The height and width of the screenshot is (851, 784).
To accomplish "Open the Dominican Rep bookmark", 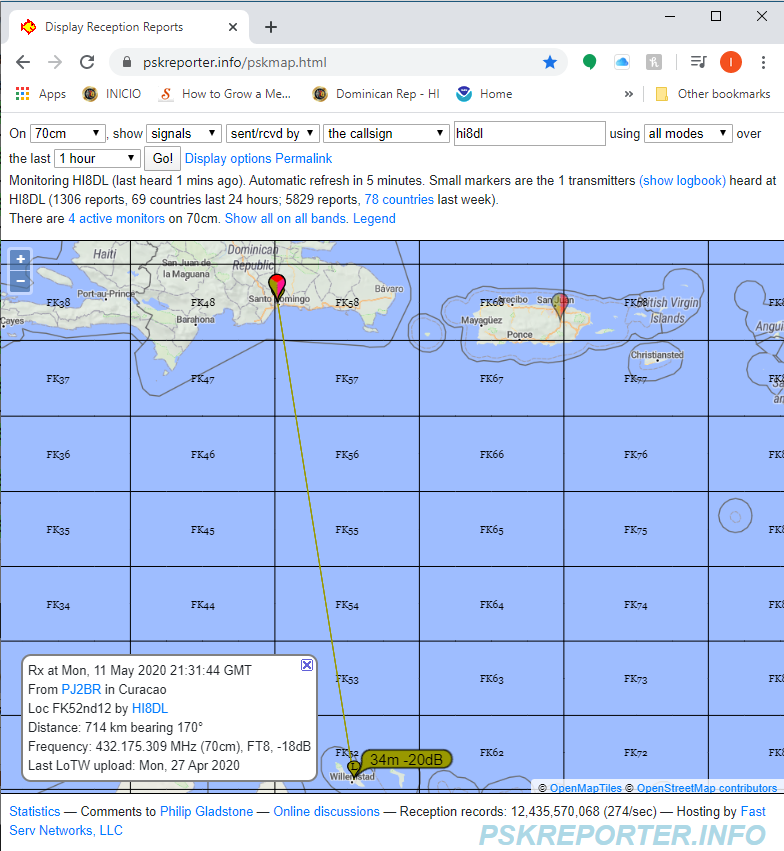I will tap(376, 94).
